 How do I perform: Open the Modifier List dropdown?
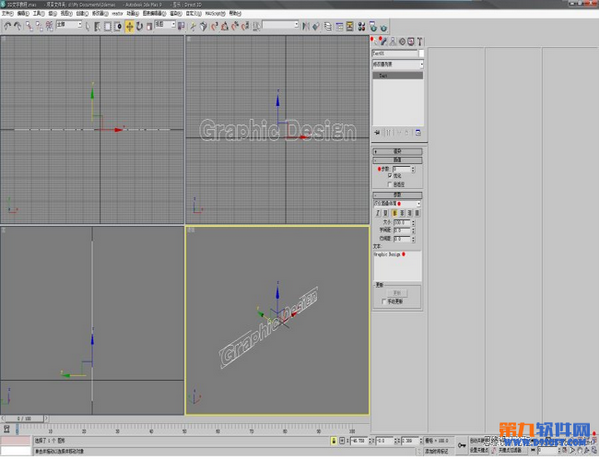(398, 64)
